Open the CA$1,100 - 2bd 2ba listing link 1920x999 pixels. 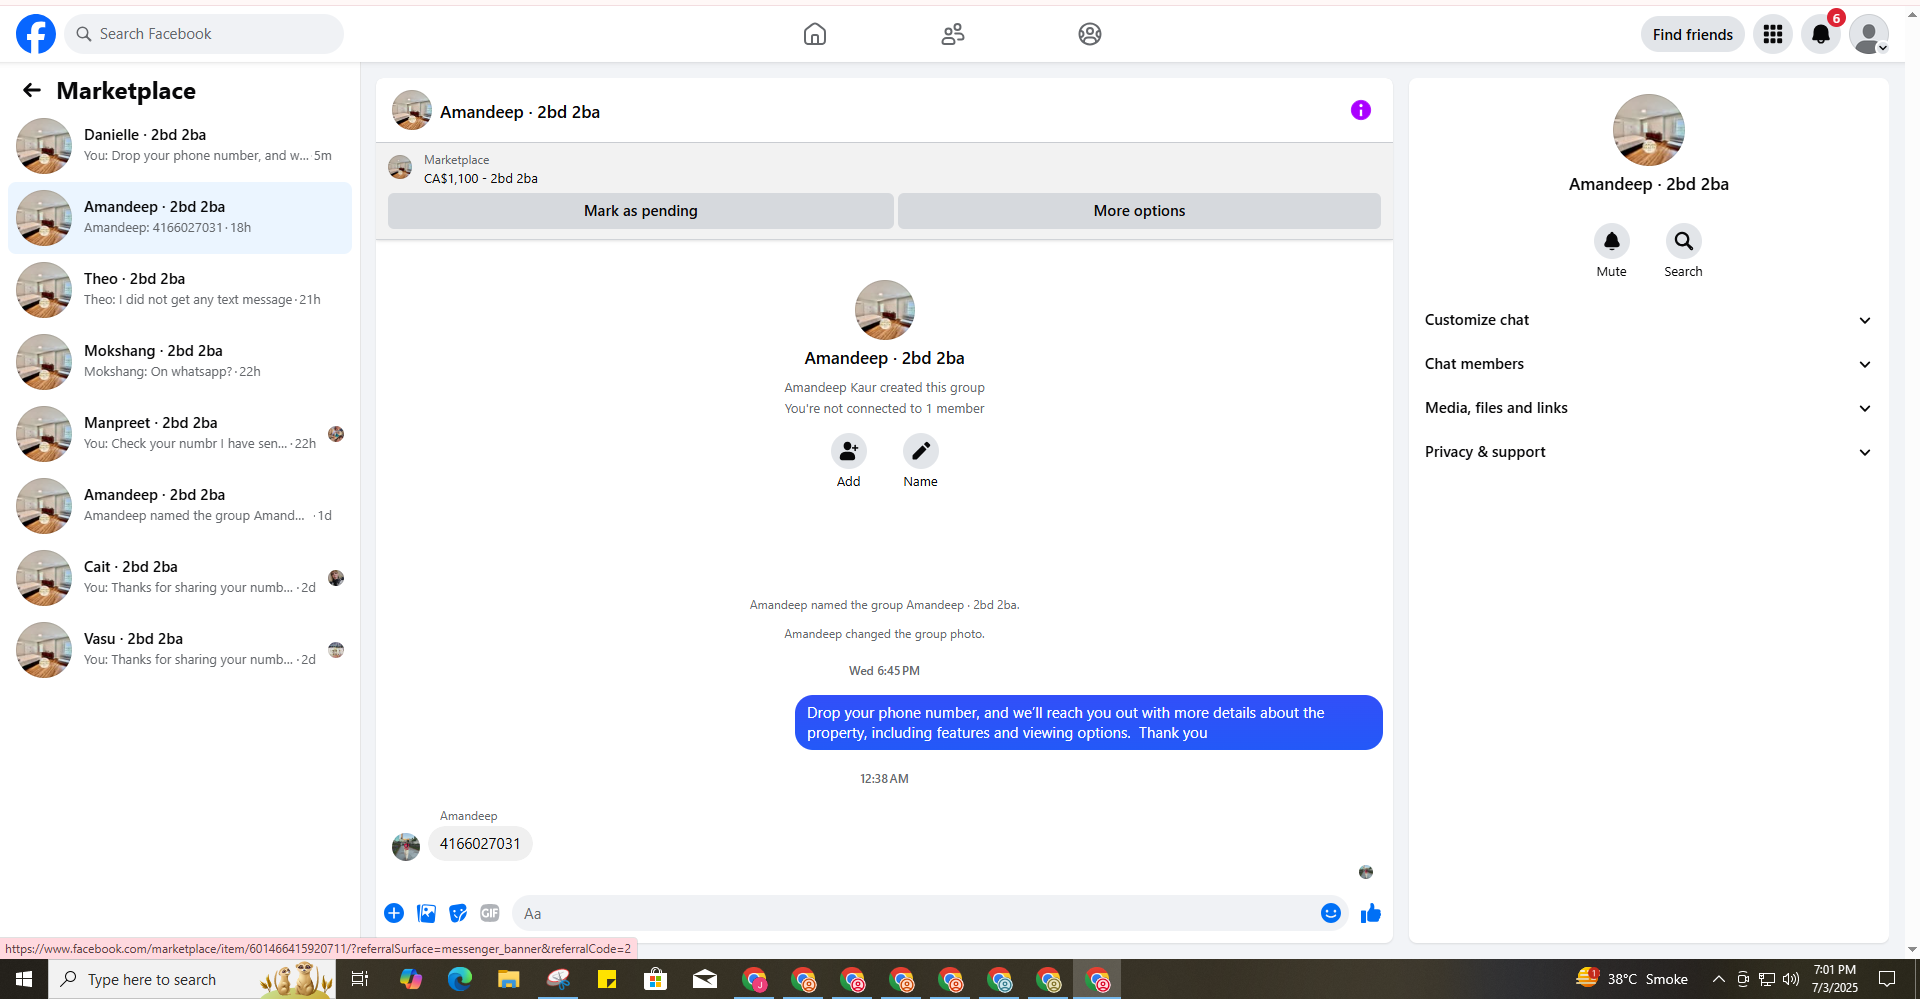[x=481, y=179]
